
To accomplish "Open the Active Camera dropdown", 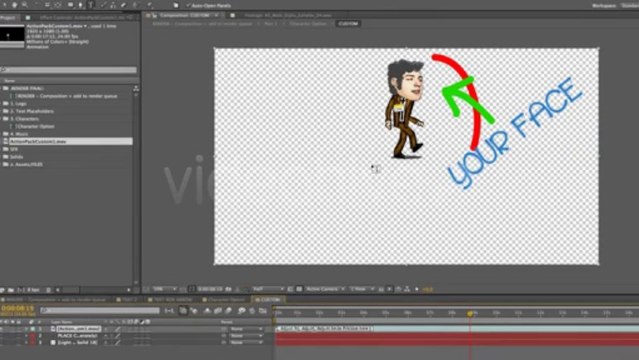I will (x=325, y=289).
